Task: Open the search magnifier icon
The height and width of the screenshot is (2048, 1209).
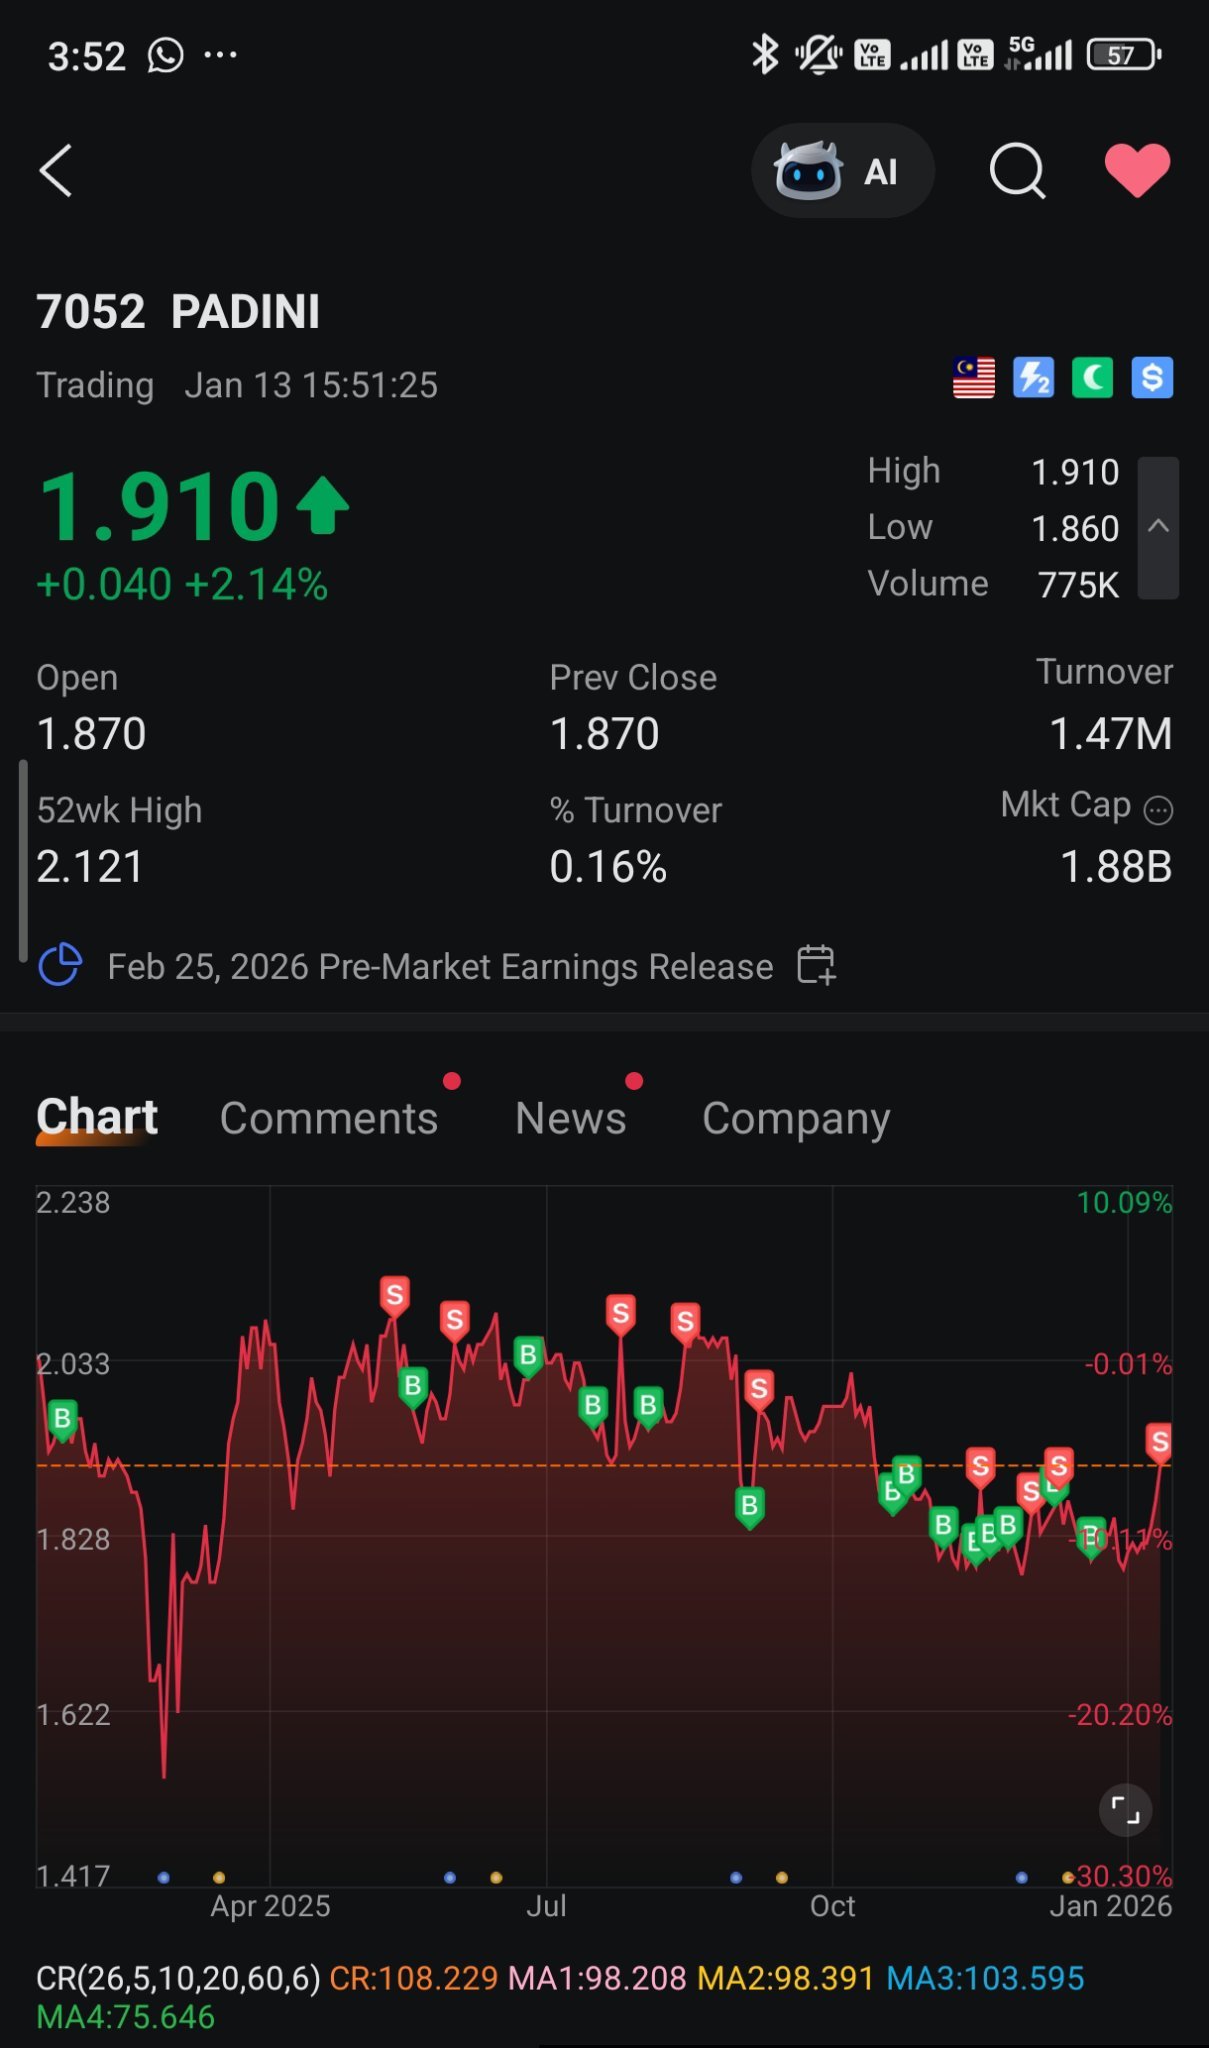Action: coord(1017,171)
